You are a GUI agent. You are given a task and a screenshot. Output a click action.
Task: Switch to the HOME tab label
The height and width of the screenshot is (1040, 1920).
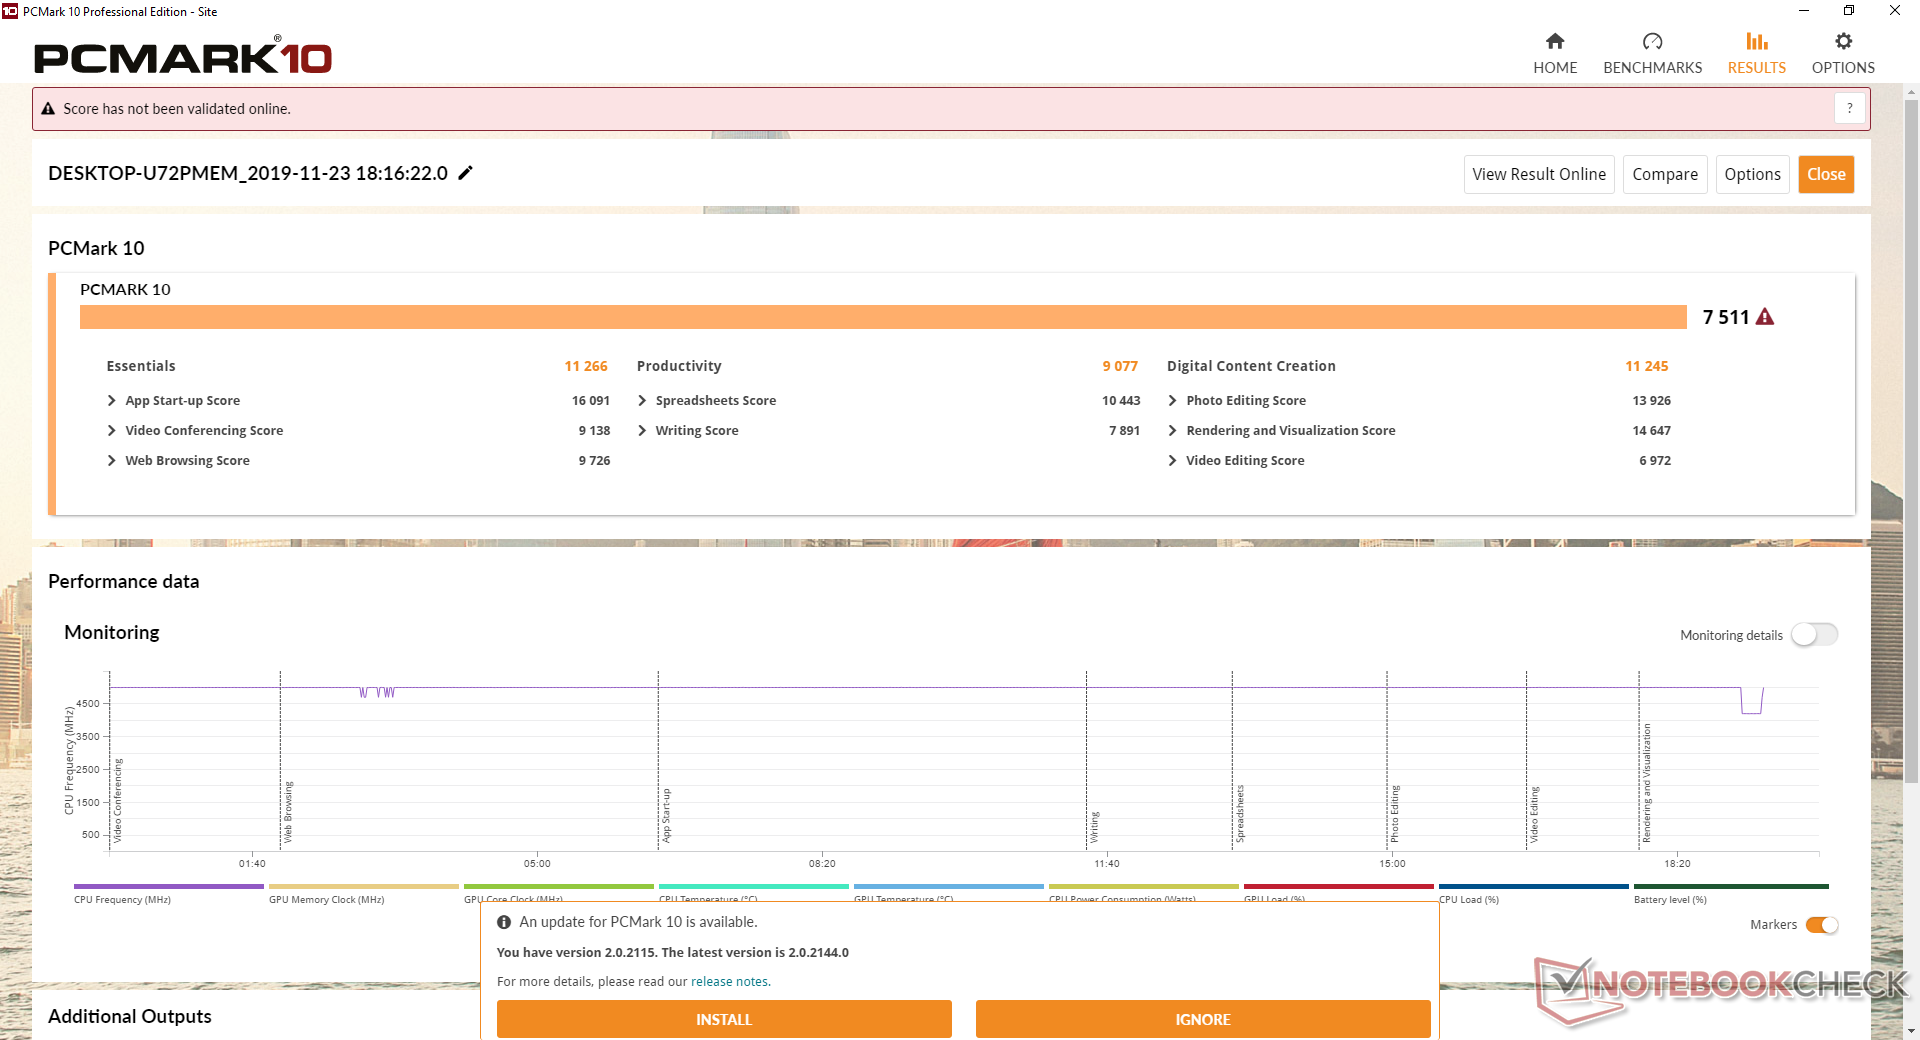tap(1555, 68)
